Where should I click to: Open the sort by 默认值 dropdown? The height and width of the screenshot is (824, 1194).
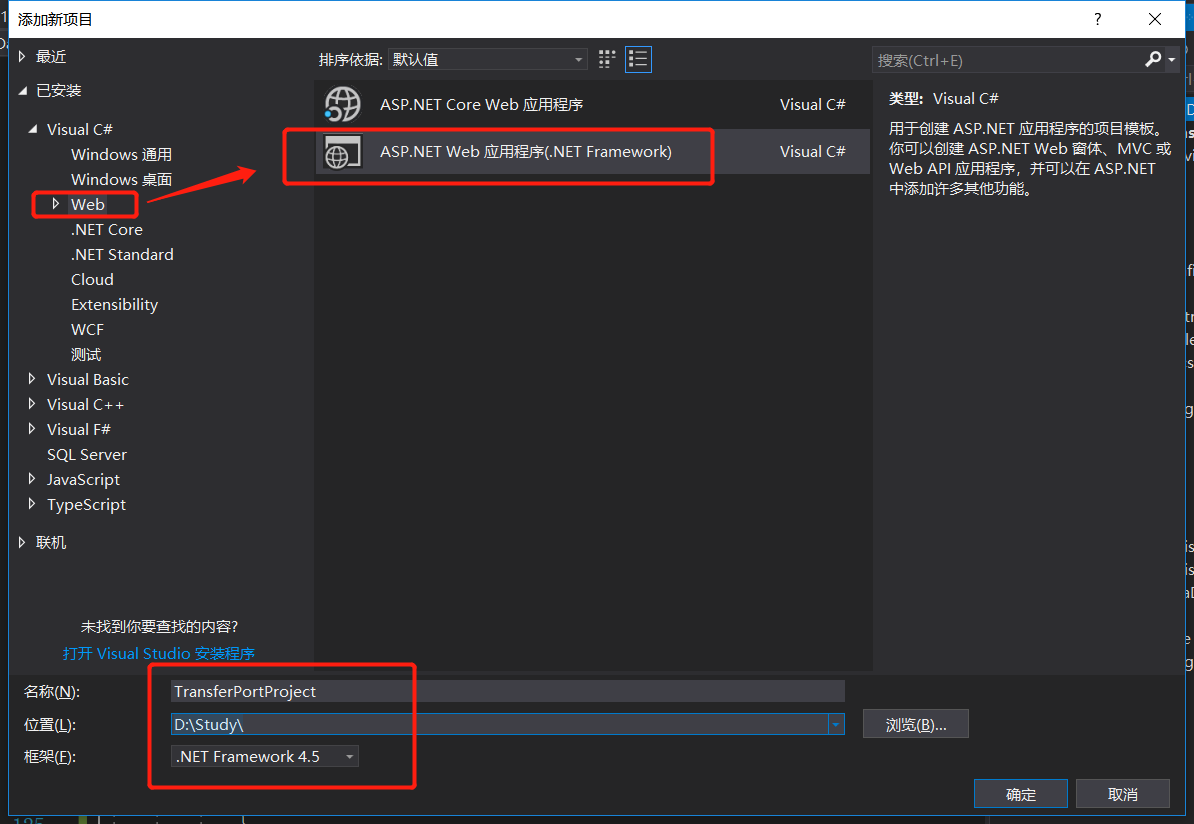click(x=487, y=59)
